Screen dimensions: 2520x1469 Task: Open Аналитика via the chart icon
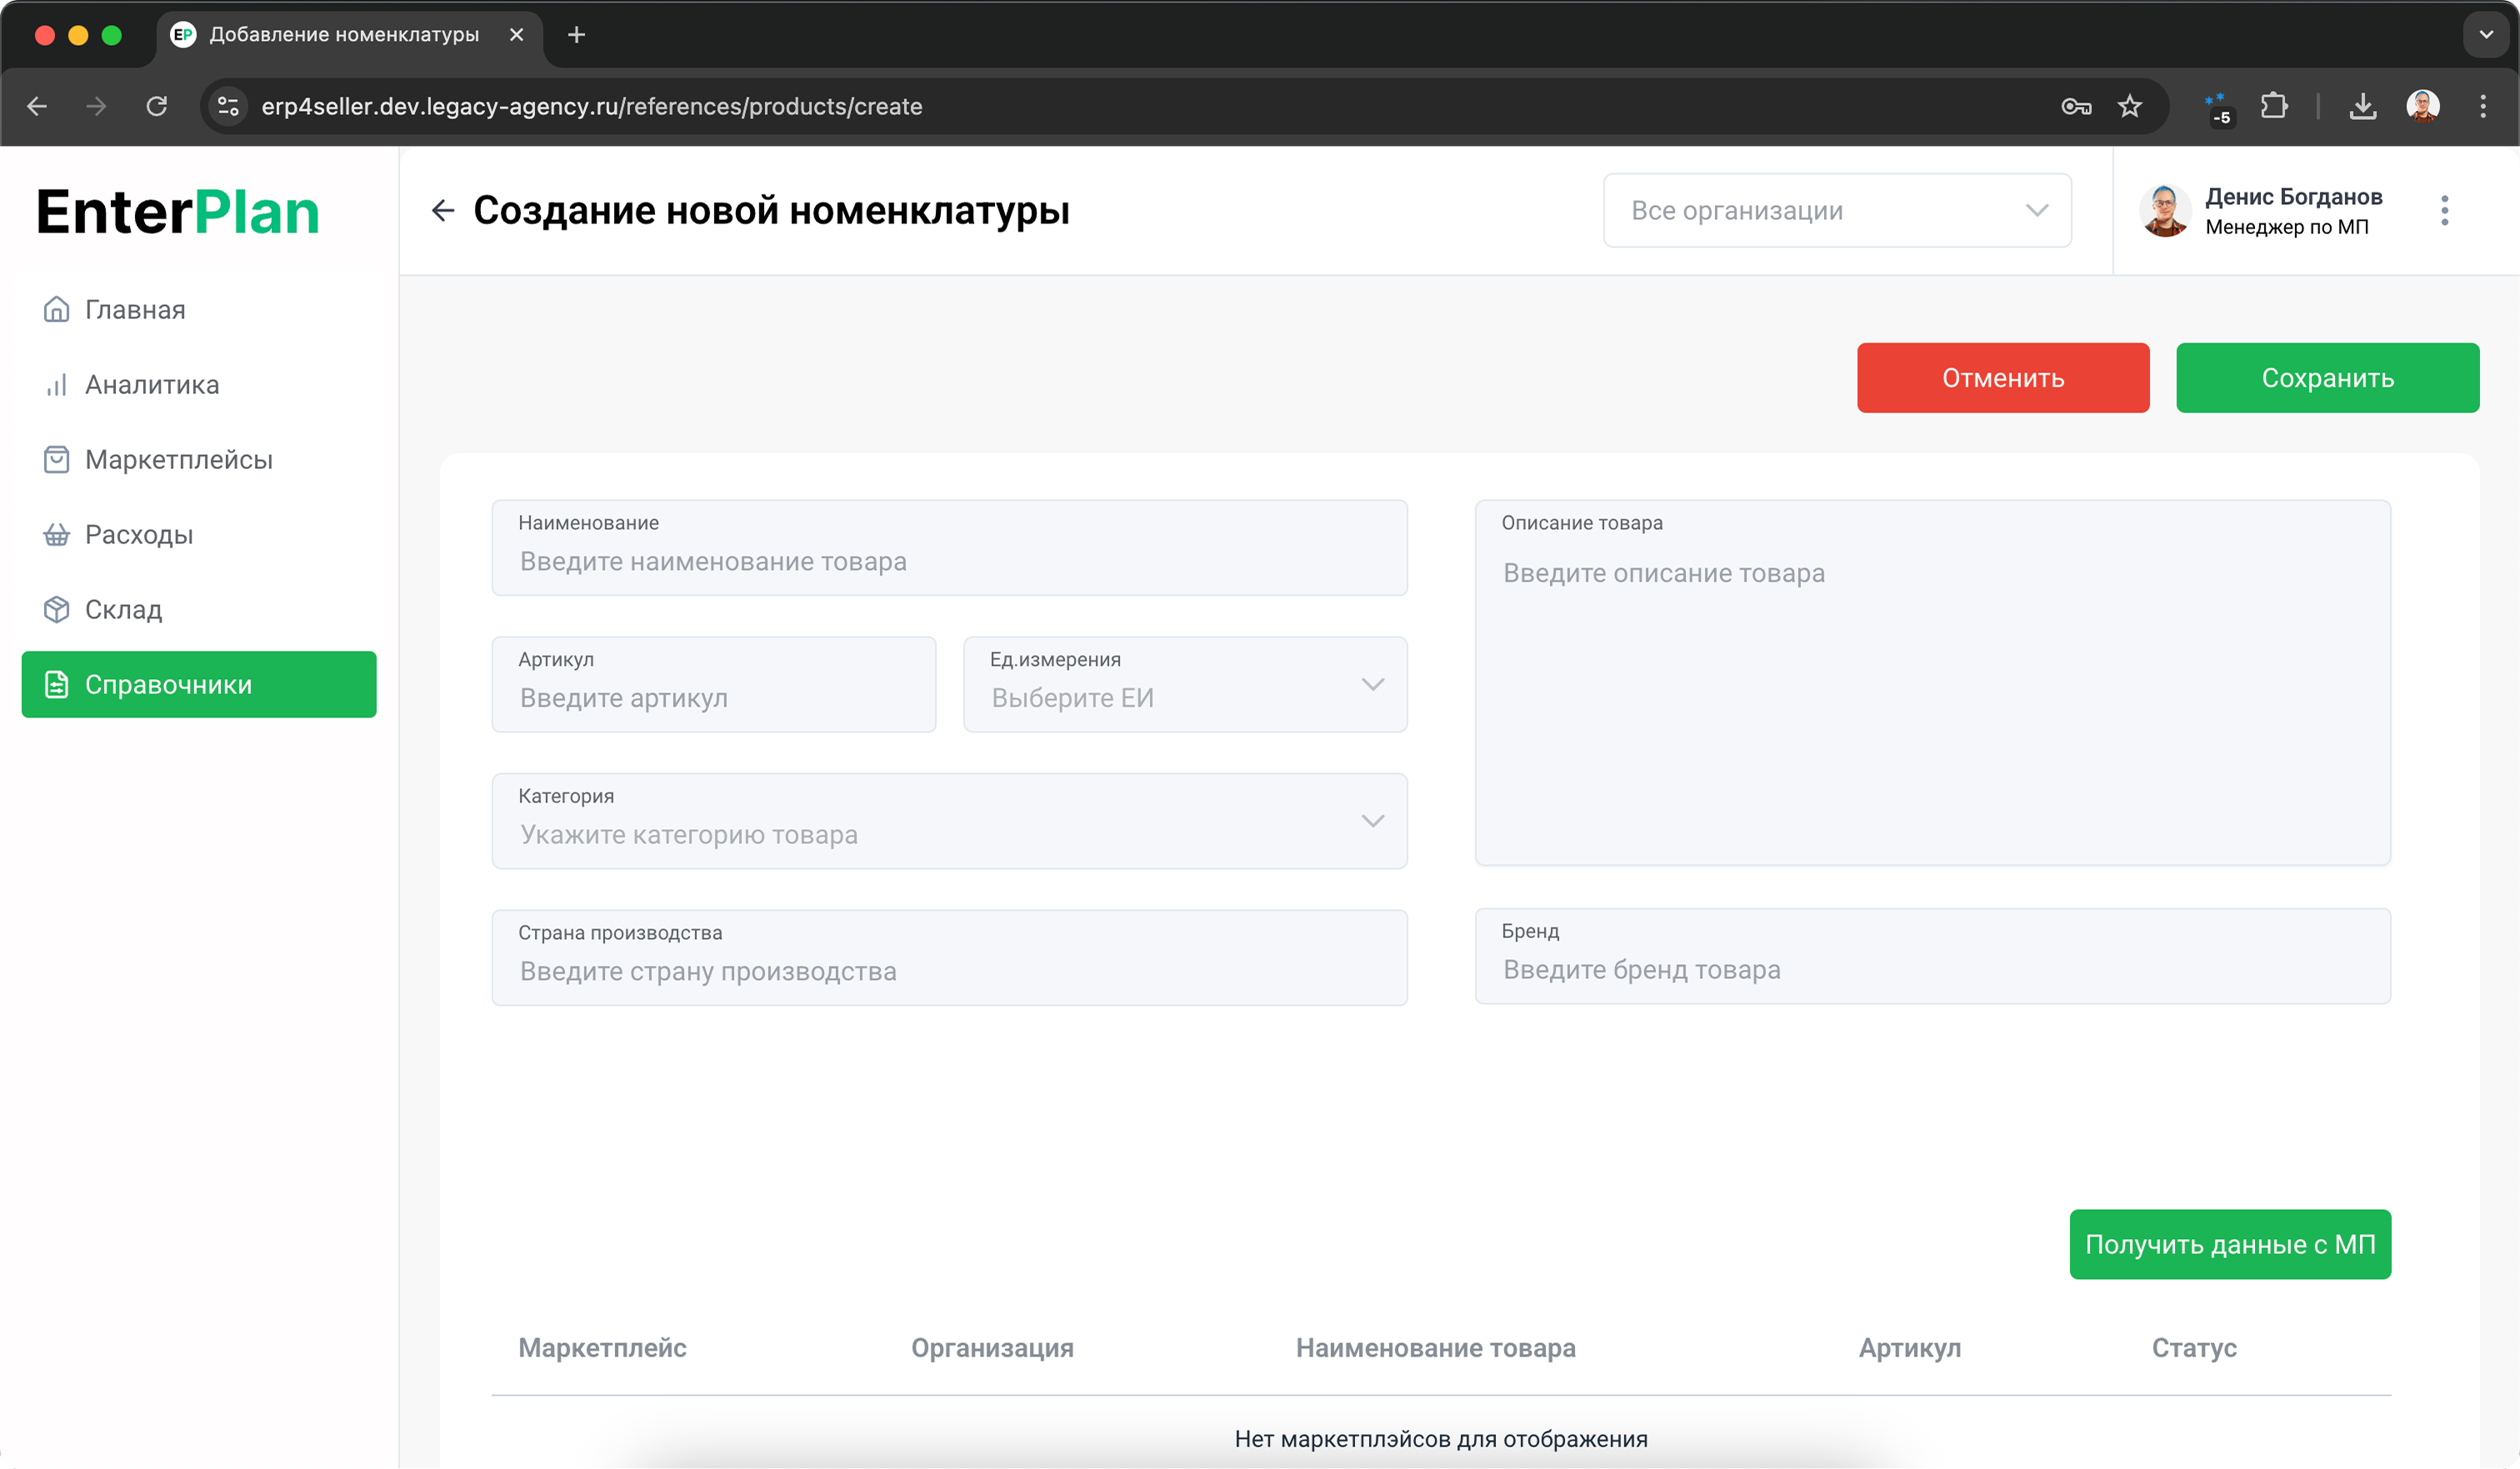57,384
